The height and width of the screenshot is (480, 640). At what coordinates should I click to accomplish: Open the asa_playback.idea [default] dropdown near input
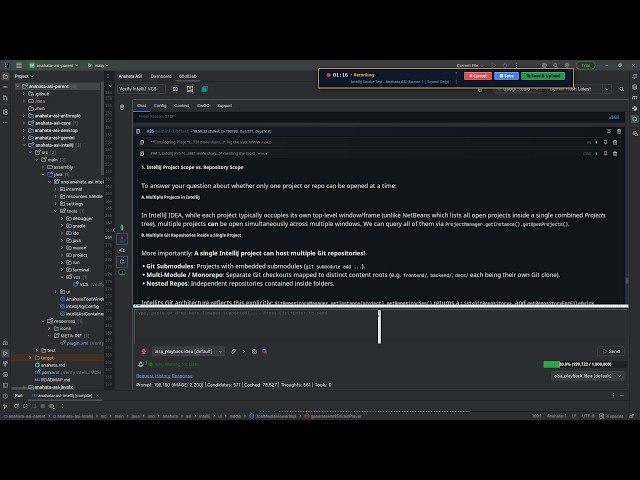point(188,351)
